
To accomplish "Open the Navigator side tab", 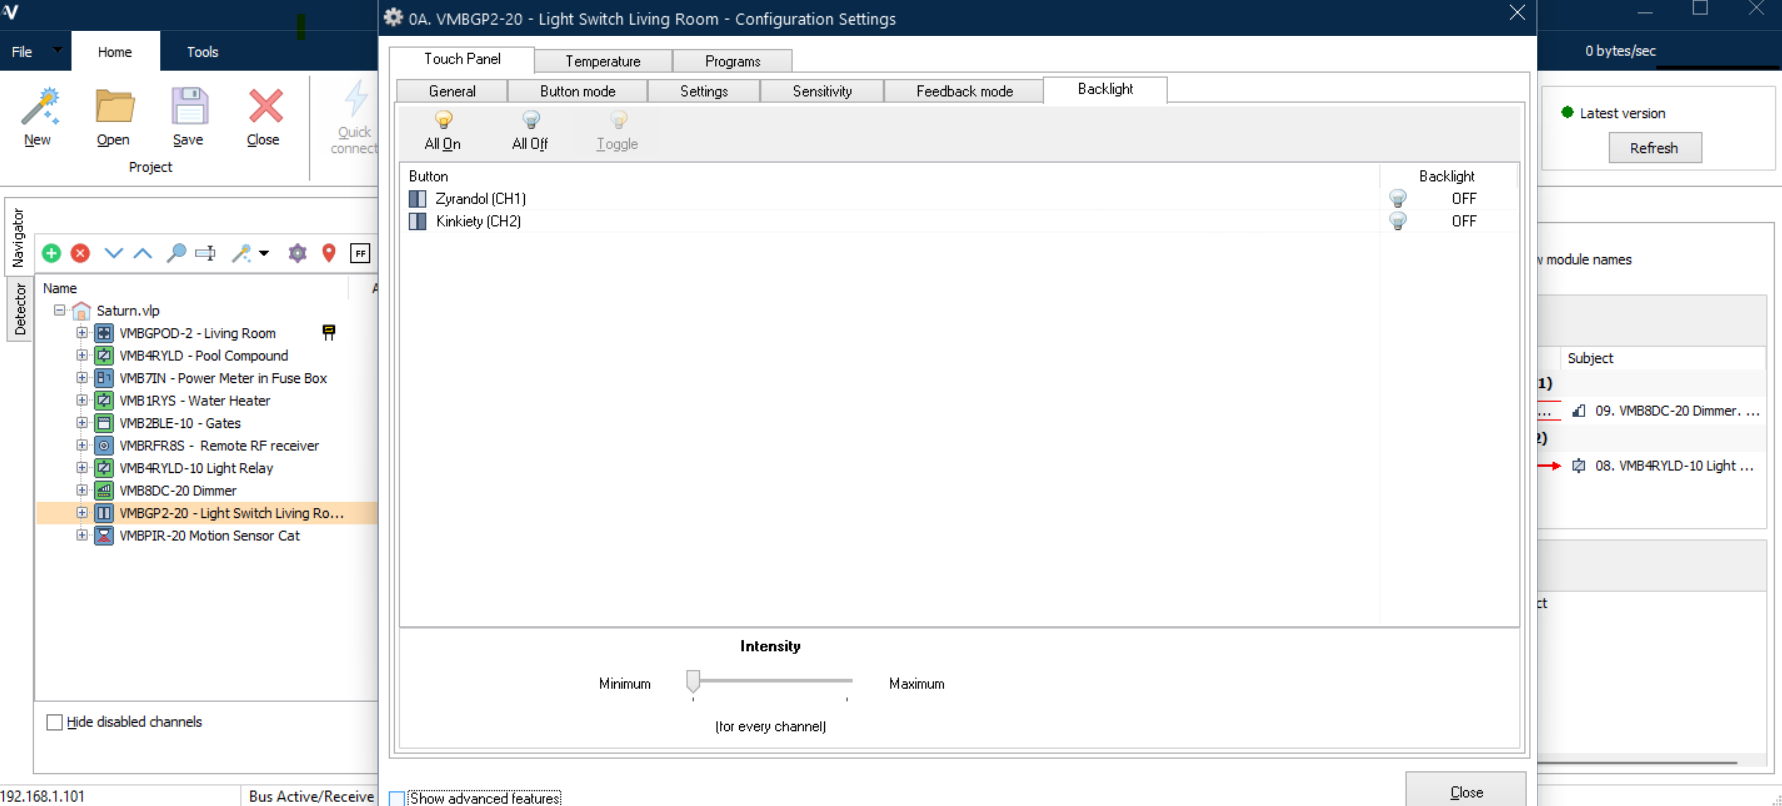I will tap(19, 238).
